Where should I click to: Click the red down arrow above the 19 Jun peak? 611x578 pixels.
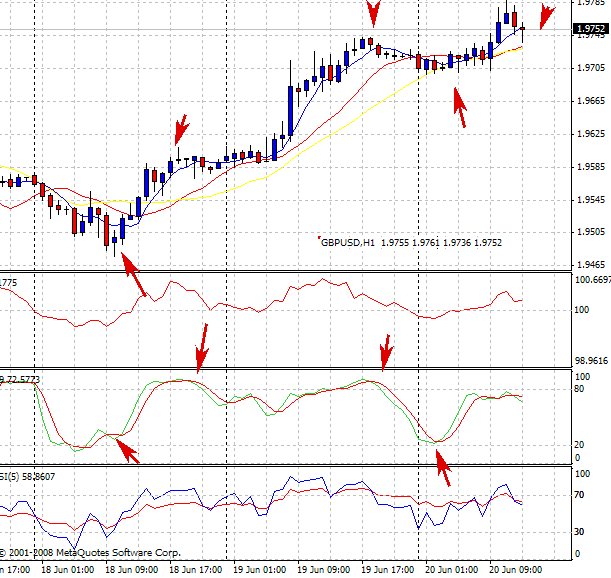374,13
